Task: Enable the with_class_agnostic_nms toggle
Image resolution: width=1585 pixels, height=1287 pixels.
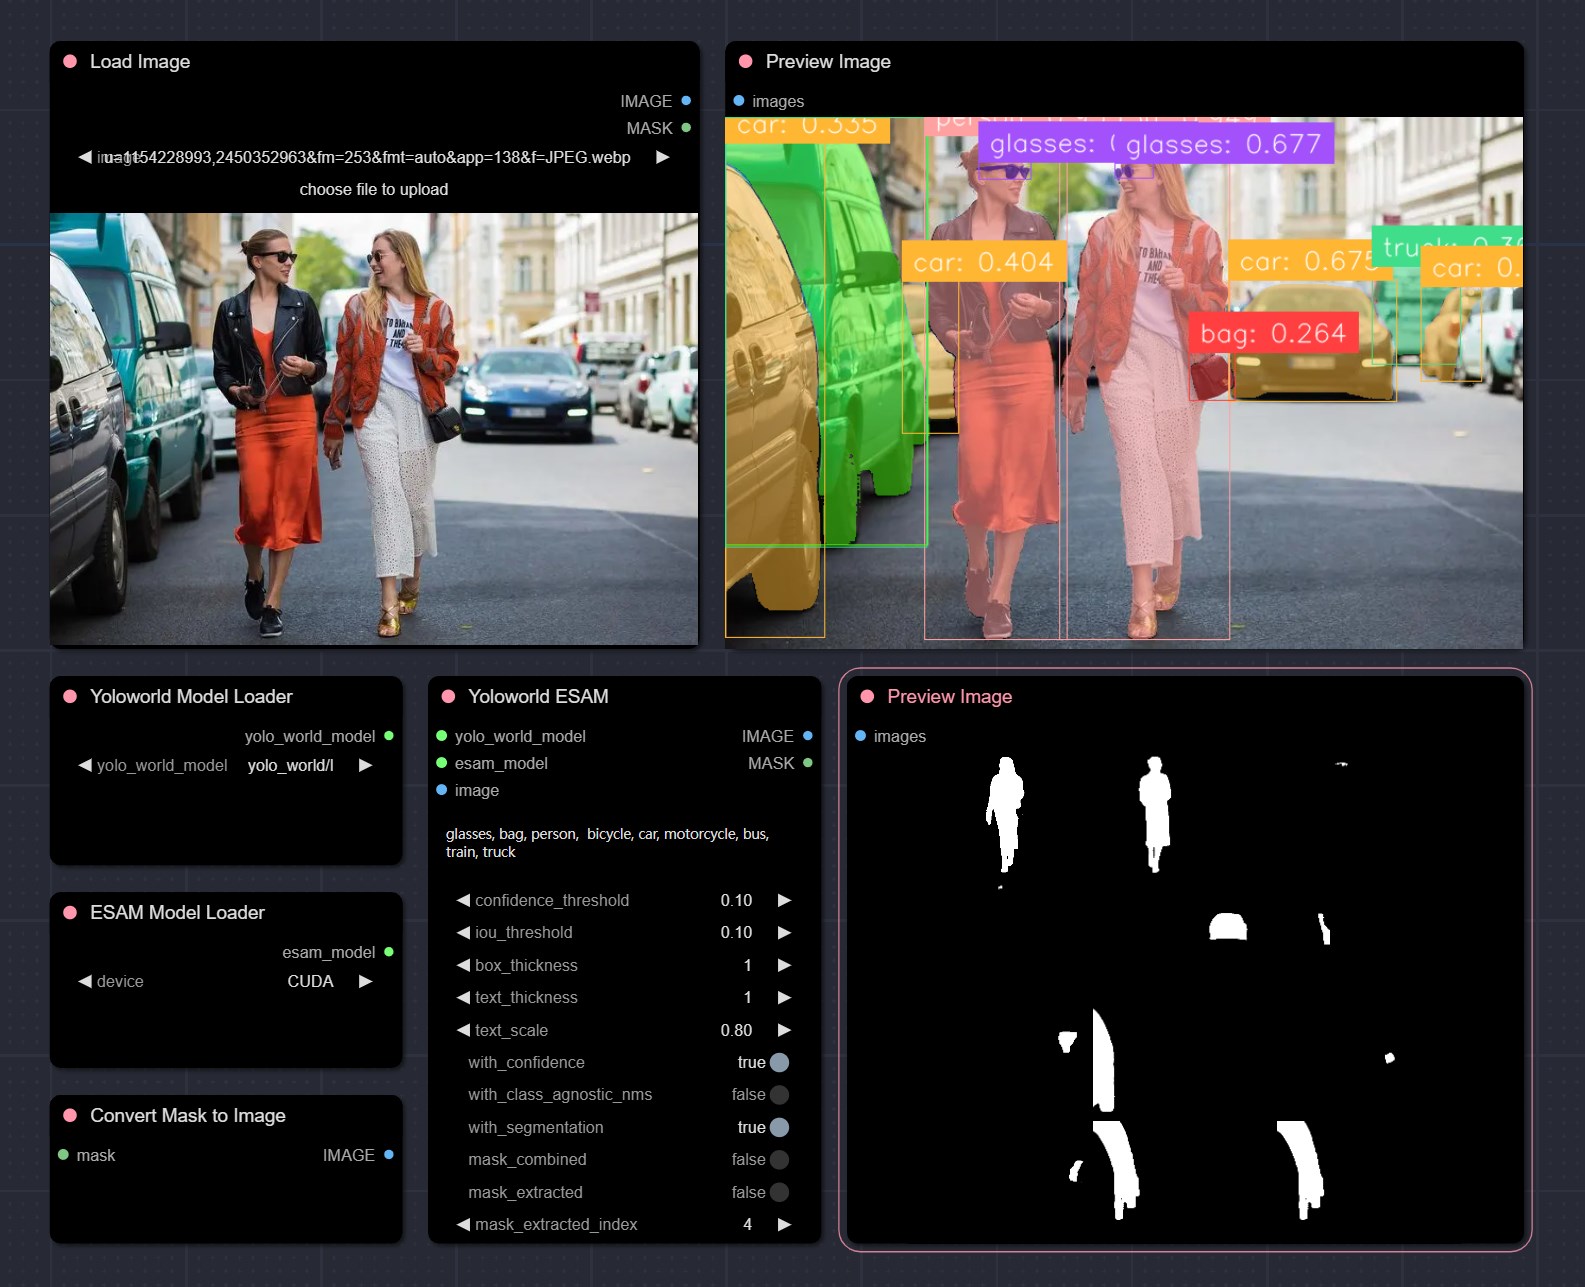Action: tap(779, 1095)
